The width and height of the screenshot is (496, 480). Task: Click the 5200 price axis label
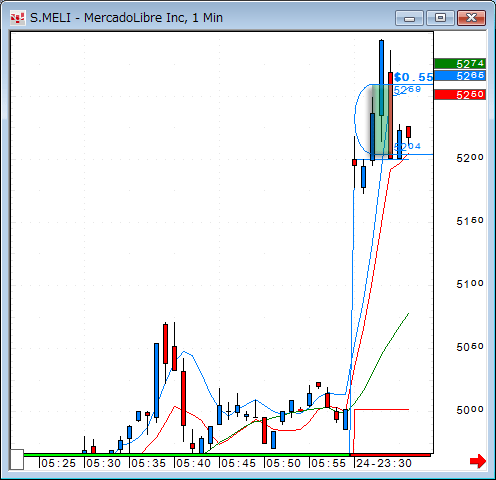pos(470,158)
